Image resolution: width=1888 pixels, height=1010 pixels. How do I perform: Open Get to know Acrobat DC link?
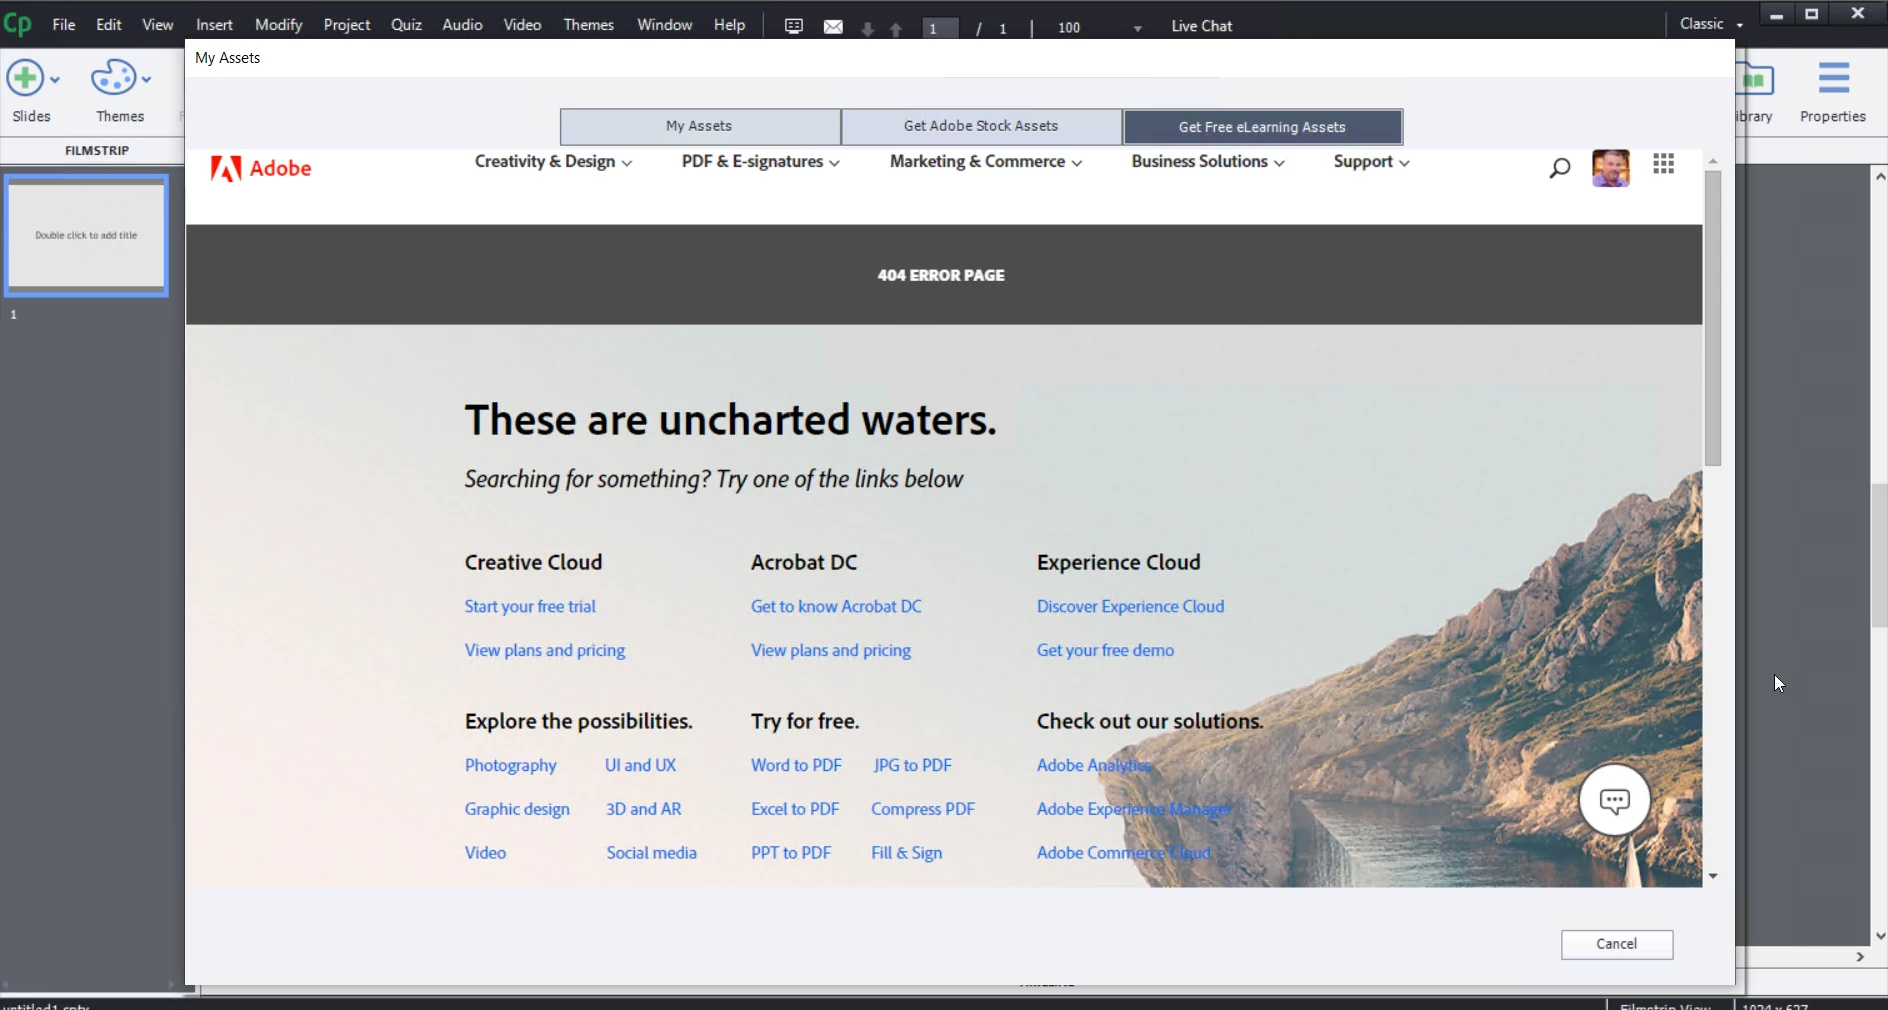[x=836, y=606]
